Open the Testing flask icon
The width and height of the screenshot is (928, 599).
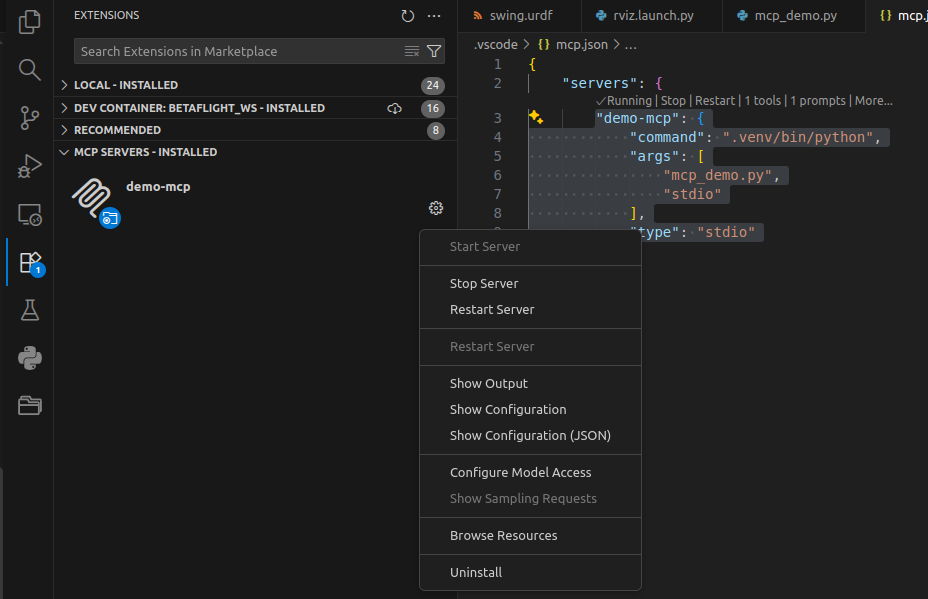click(x=30, y=310)
